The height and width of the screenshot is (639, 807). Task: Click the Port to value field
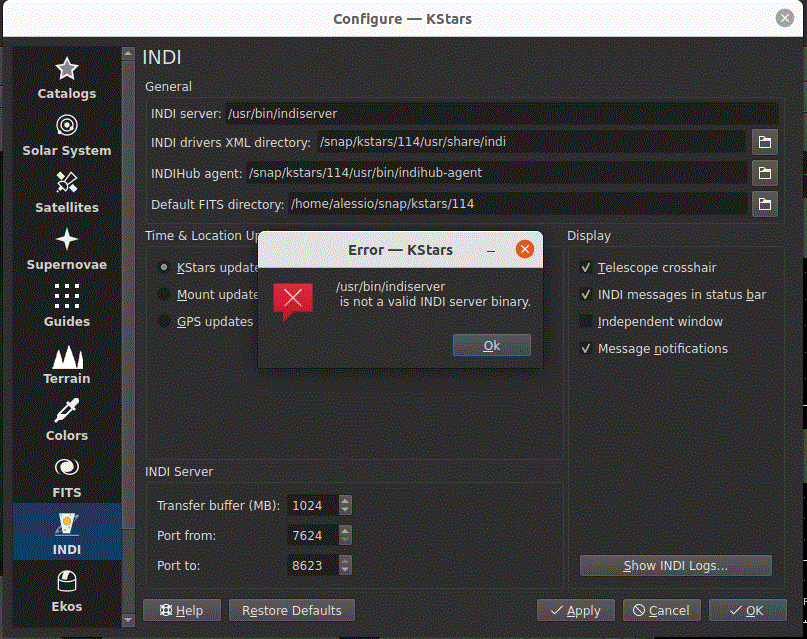[x=313, y=565]
